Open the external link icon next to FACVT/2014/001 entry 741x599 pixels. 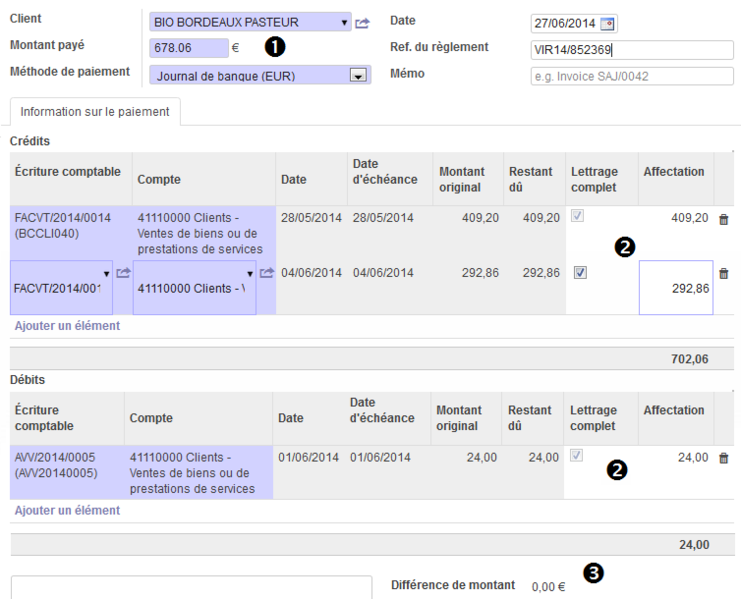coord(123,273)
